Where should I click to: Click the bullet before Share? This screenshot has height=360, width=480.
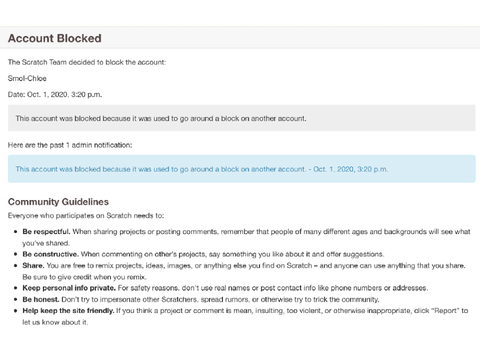point(15,266)
